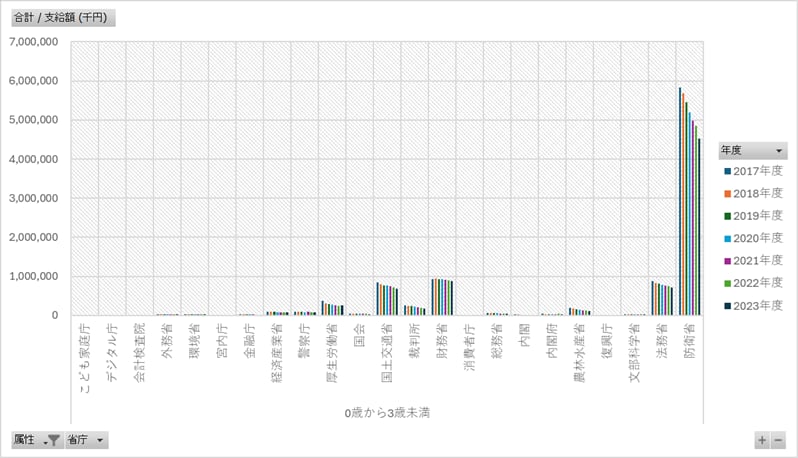The width and height of the screenshot is (798, 458).
Task: Select the 厚生労働省 axis label
Action: (x=332, y=352)
